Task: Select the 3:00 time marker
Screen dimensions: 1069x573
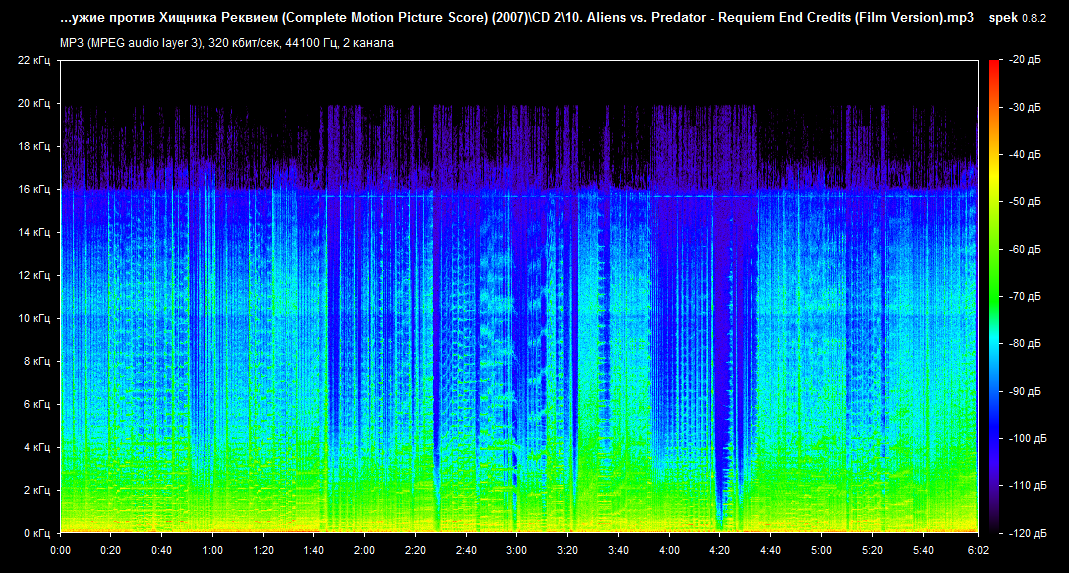Action: coord(517,550)
